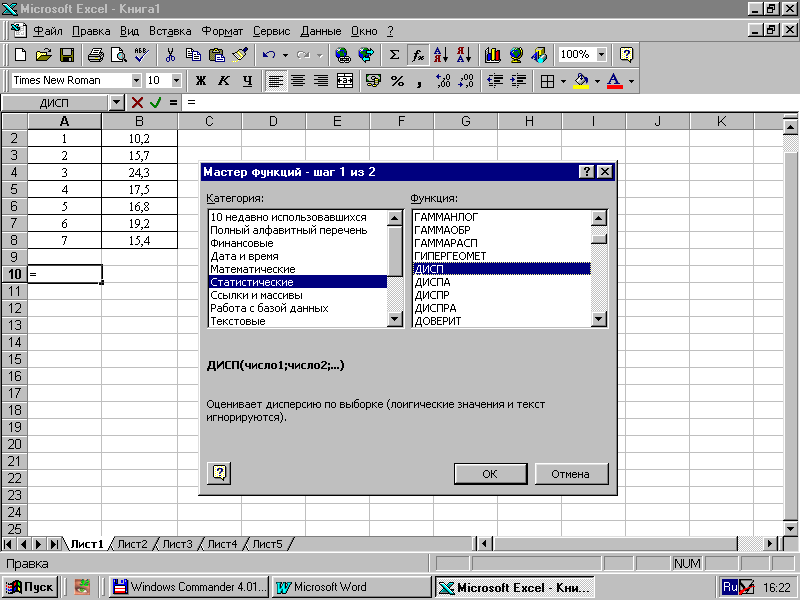Toggle bold formatting (Ж)

[201, 81]
